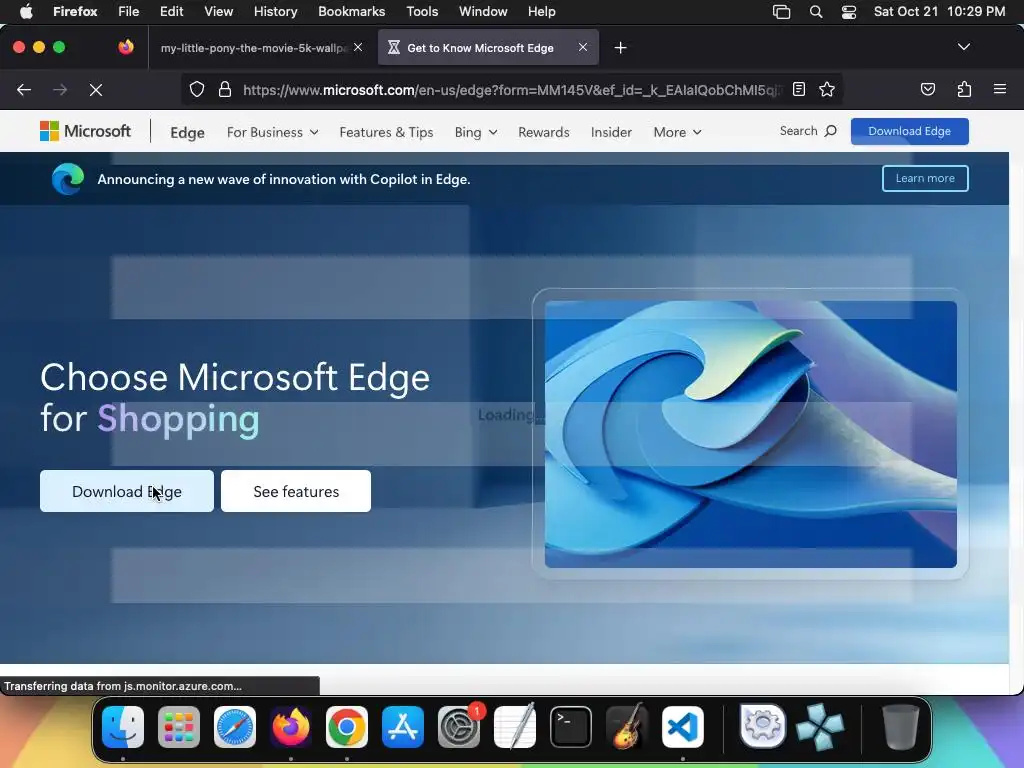Expand the For Business dropdown
Viewport: 1024px width, 768px height.
pyautogui.click(x=272, y=132)
